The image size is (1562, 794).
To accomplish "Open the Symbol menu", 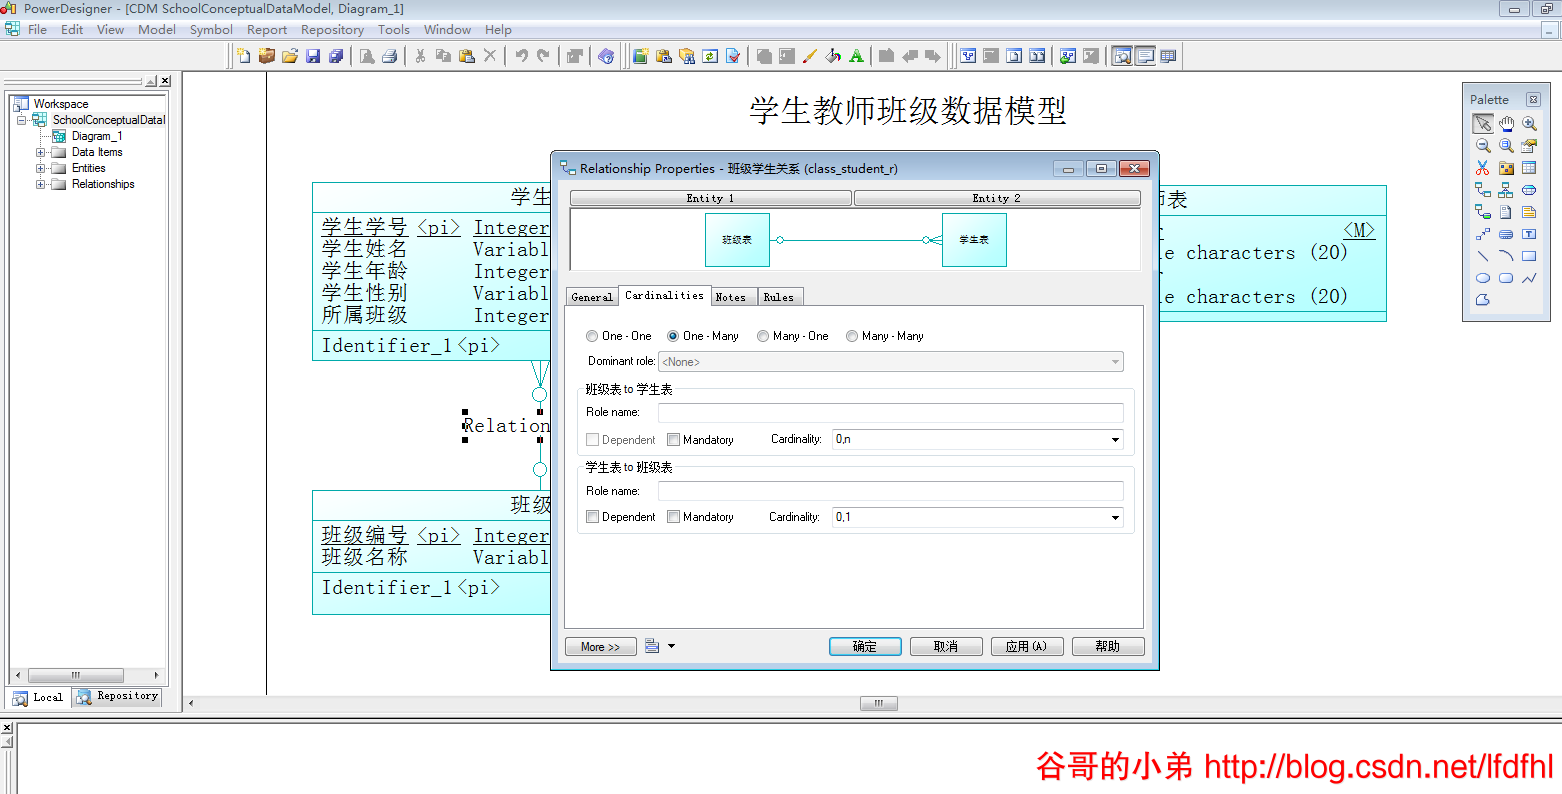I will click(211, 30).
